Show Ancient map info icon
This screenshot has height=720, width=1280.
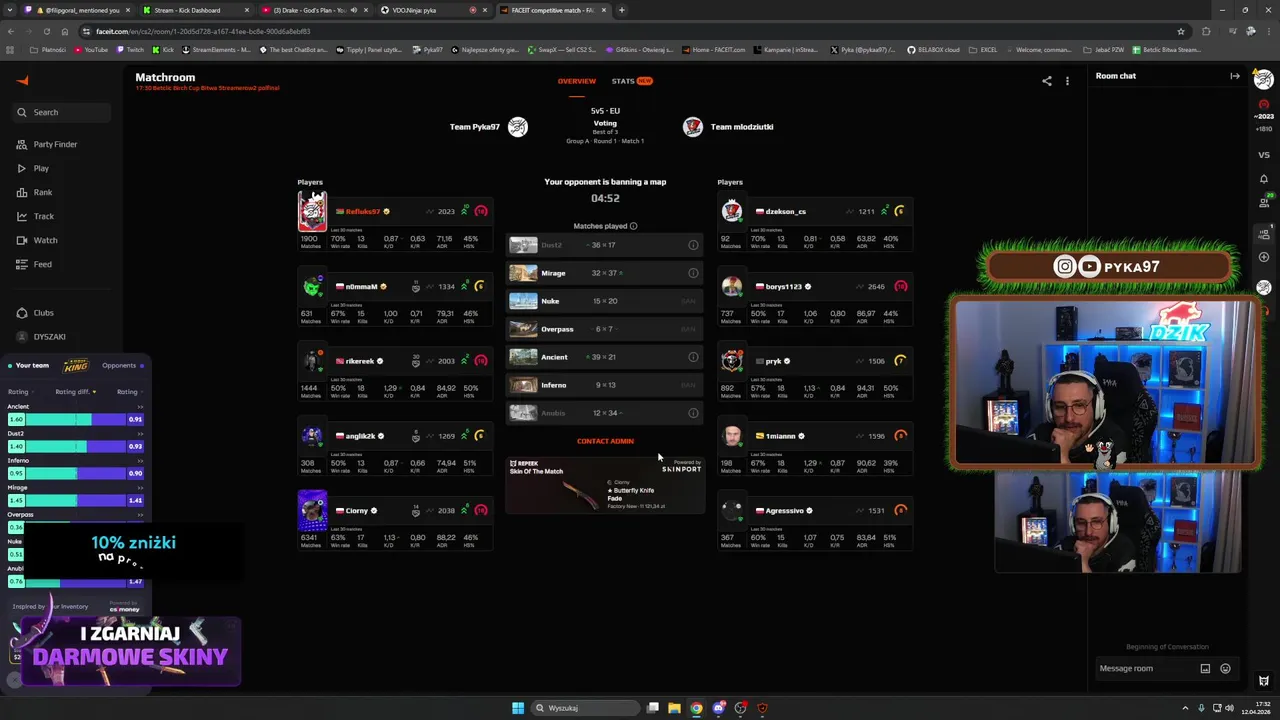pyautogui.click(x=693, y=357)
